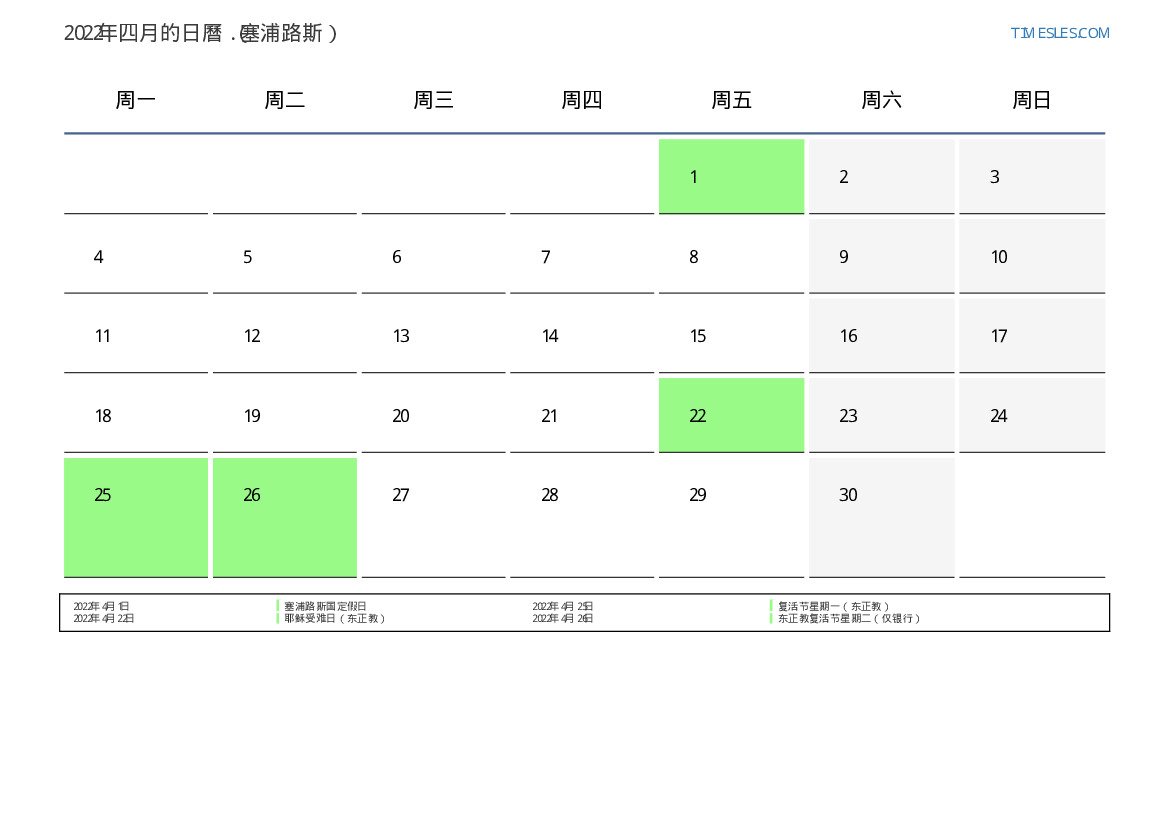
Task: Click the green holiday cell for April 1
Action: [731, 177]
